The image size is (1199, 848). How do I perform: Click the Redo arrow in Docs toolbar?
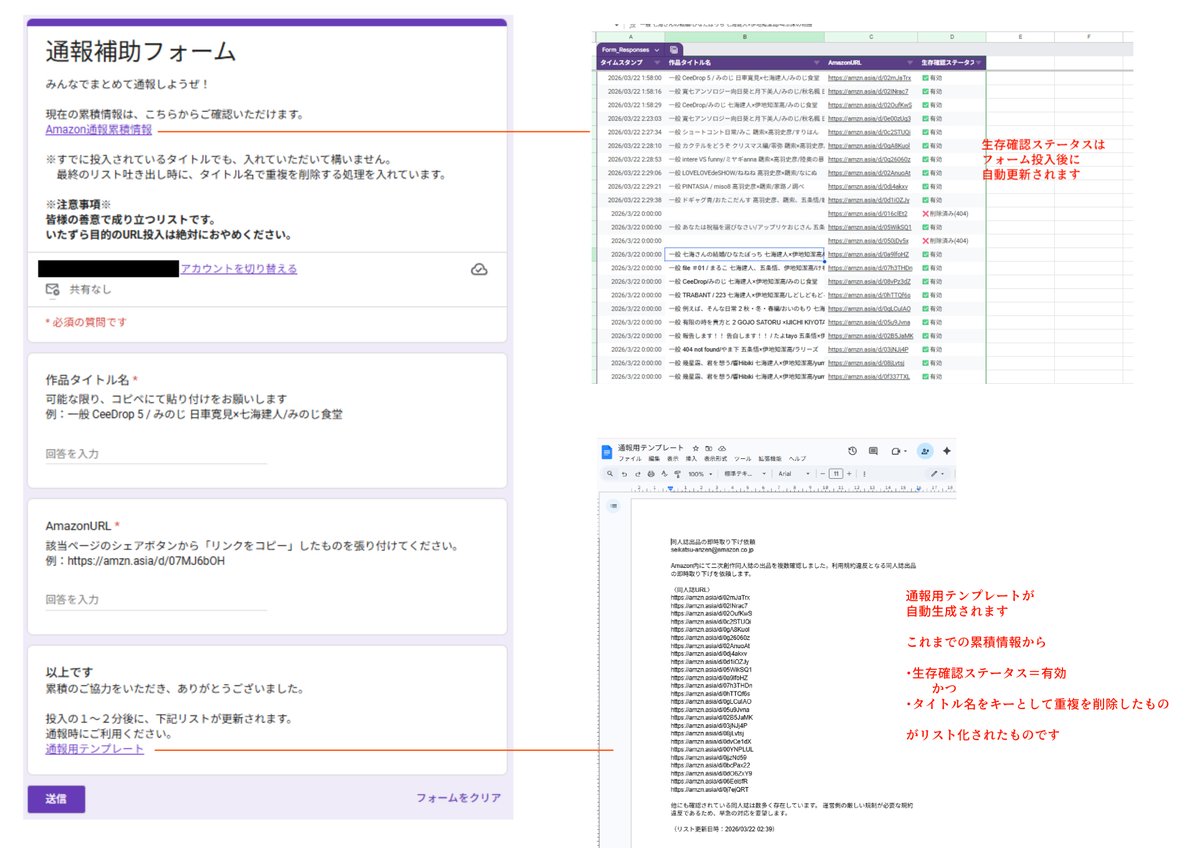[x=638, y=474]
